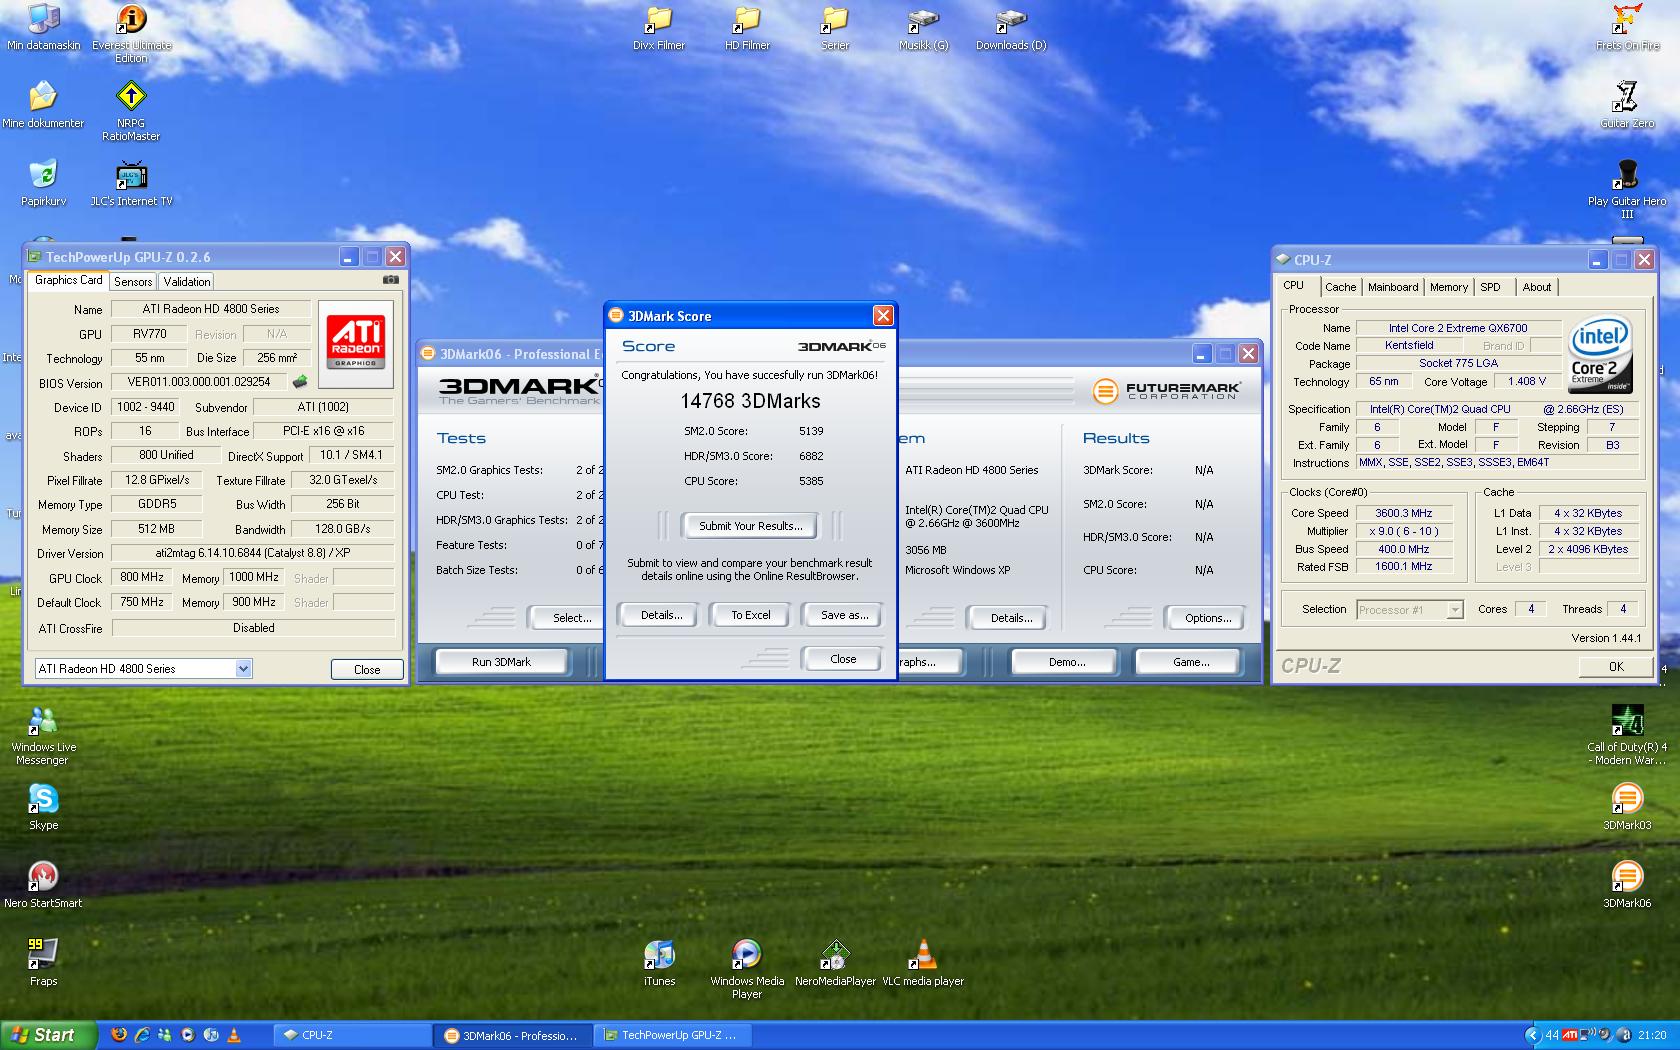Viewport: 1680px width, 1050px height.
Task: Expand the ATI Radeon HD 4800 Series dropdown
Action: point(243,669)
